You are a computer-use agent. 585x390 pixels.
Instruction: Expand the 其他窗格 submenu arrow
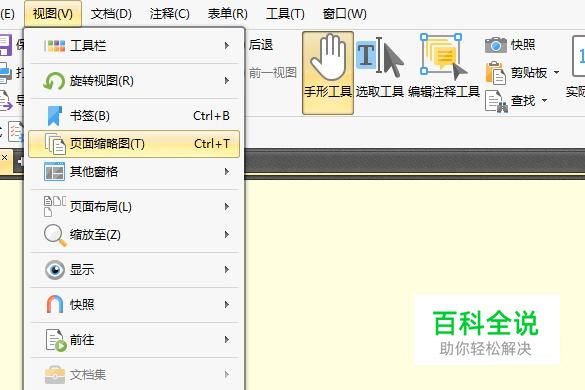point(227,172)
